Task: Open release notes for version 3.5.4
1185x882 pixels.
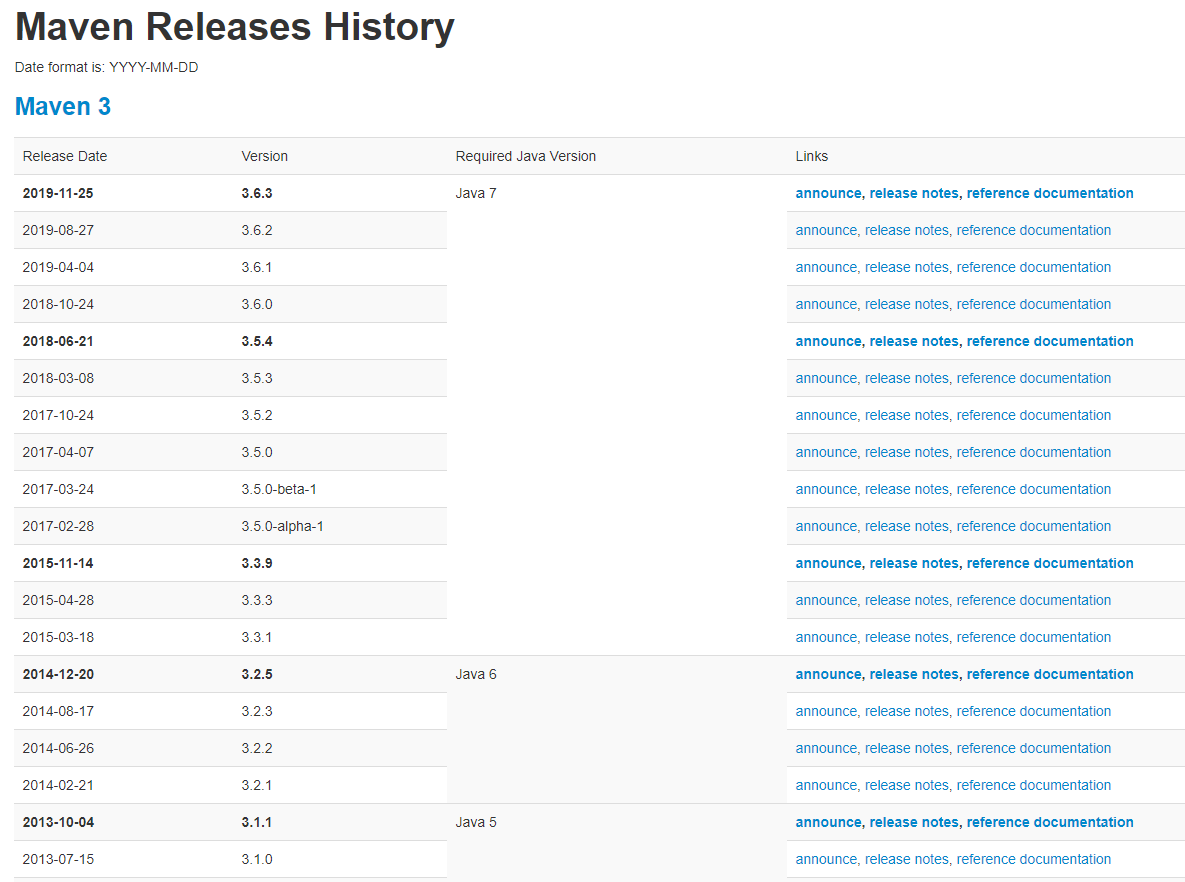Action: click(x=914, y=342)
